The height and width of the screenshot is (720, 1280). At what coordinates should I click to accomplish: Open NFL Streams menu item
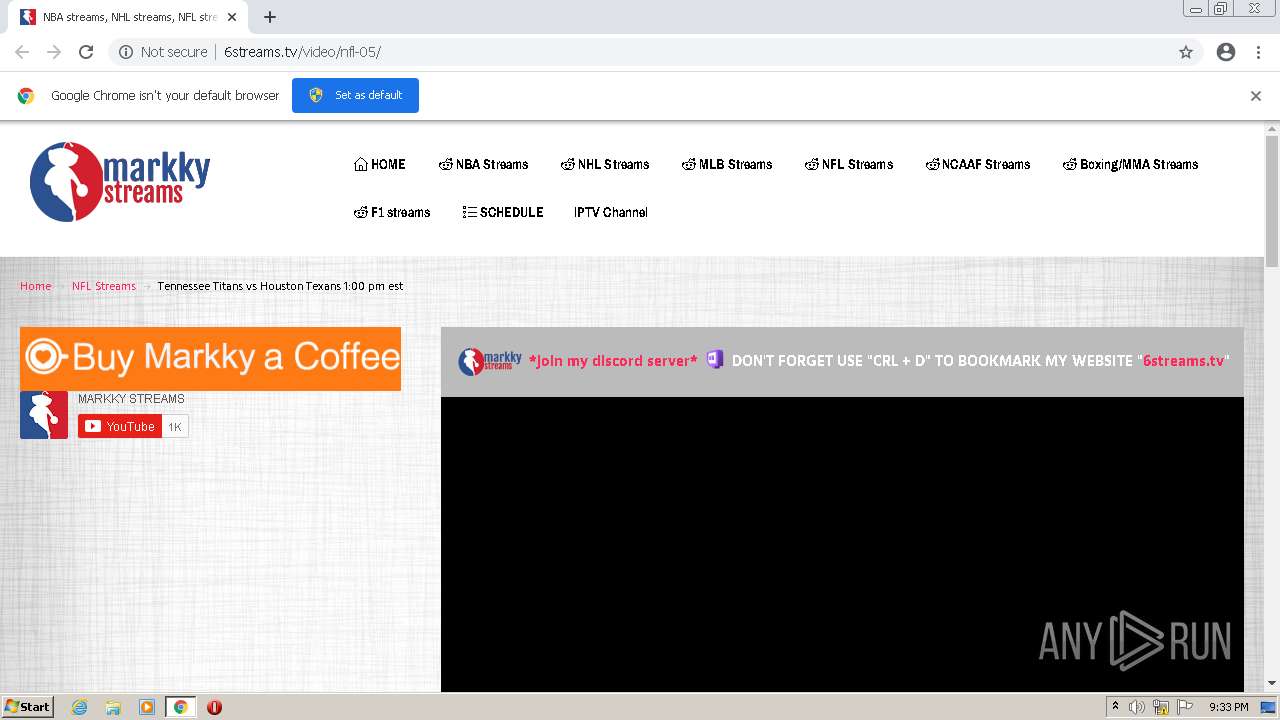849,164
